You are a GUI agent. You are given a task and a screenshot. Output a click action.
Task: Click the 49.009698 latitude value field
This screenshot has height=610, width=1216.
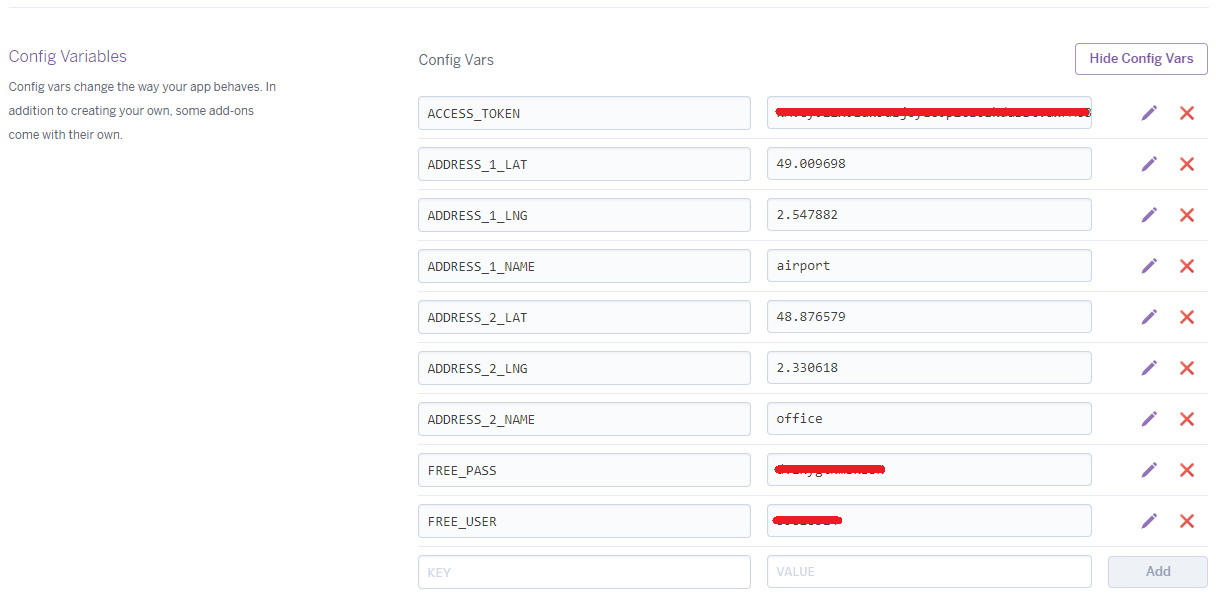pos(929,164)
